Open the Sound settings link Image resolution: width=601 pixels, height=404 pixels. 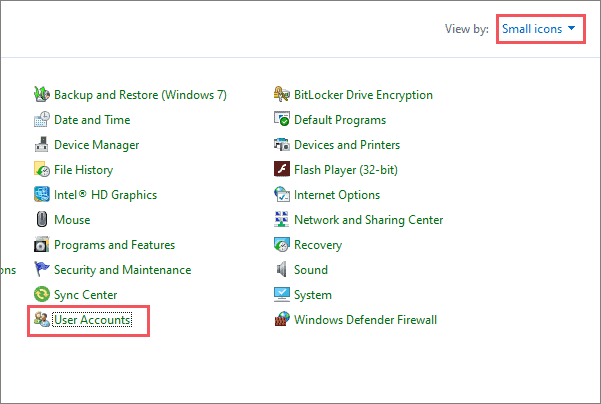point(311,270)
